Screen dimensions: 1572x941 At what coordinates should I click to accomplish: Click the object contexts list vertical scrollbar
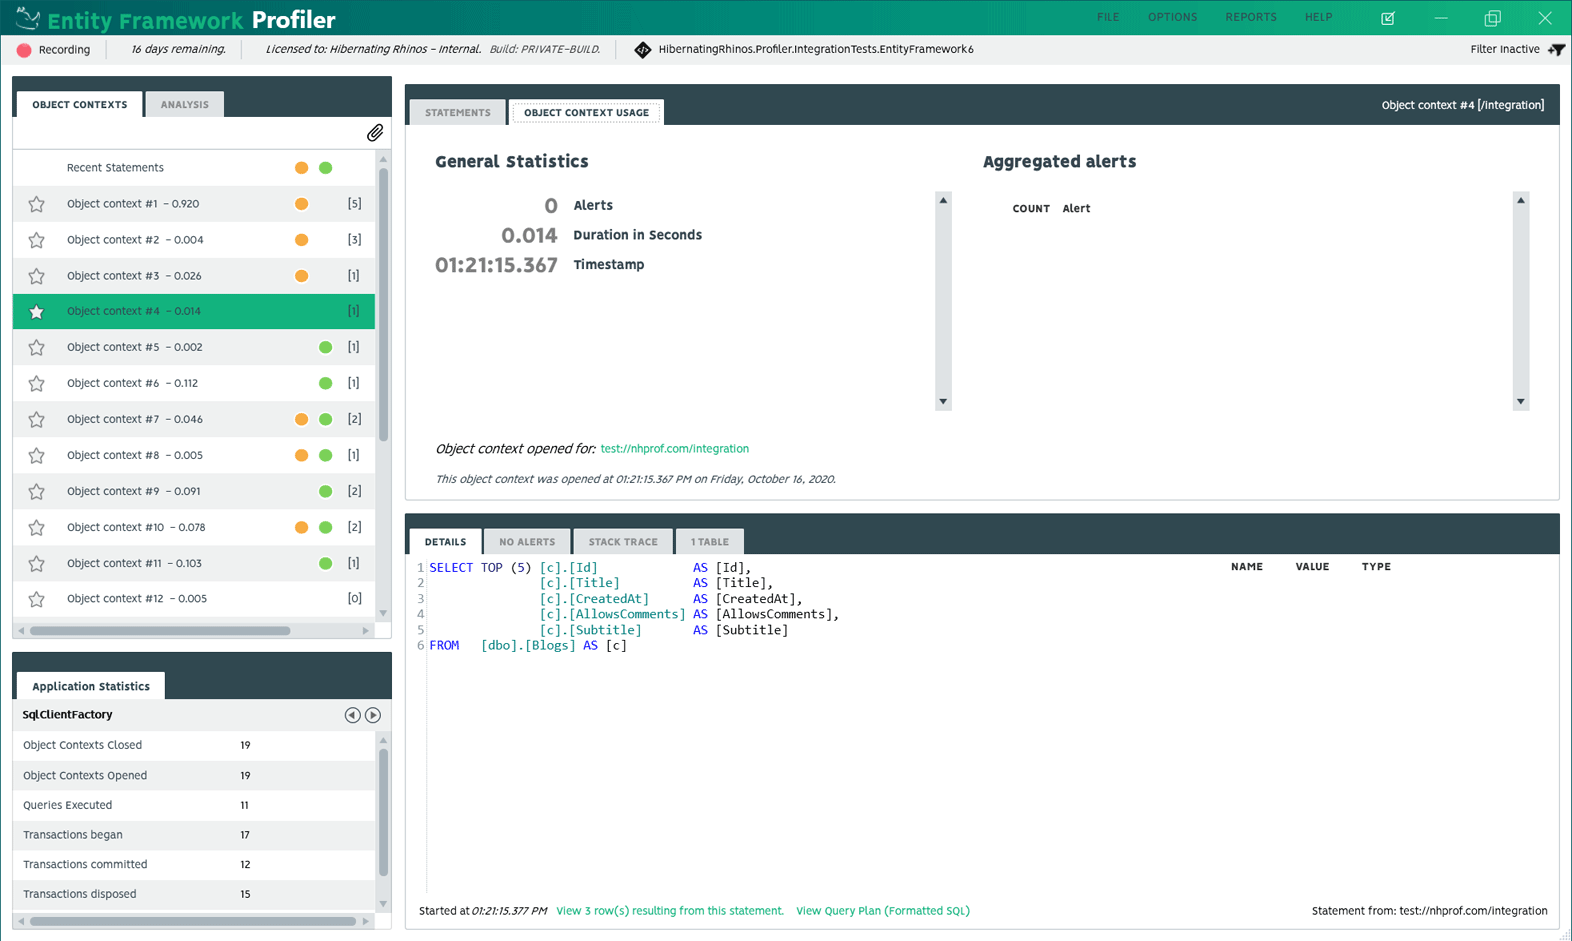pyautogui.click(x=384, y=305)
